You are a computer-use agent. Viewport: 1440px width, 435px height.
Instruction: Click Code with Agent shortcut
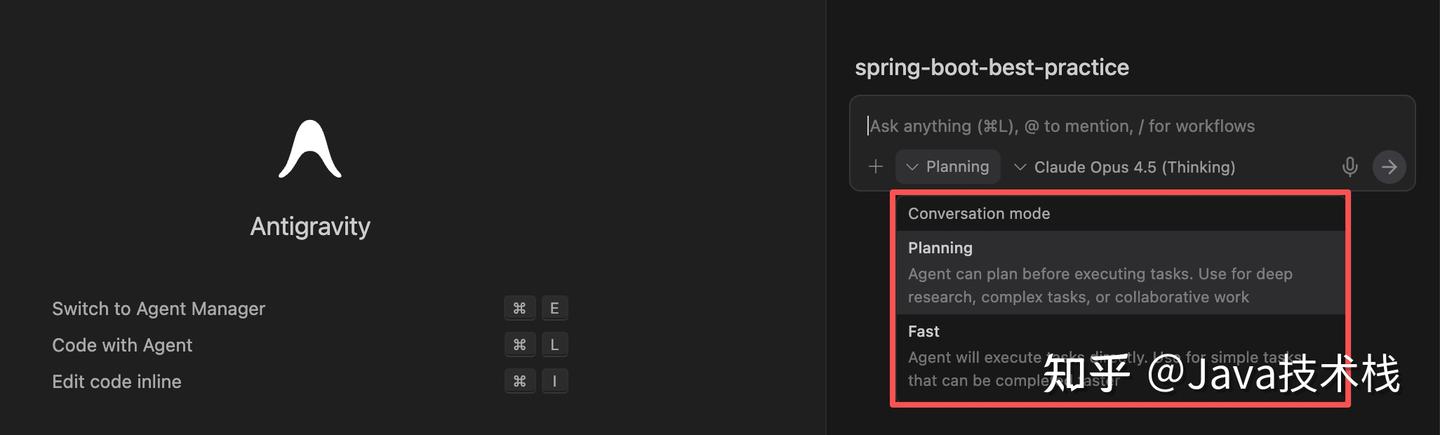[122, 345]
